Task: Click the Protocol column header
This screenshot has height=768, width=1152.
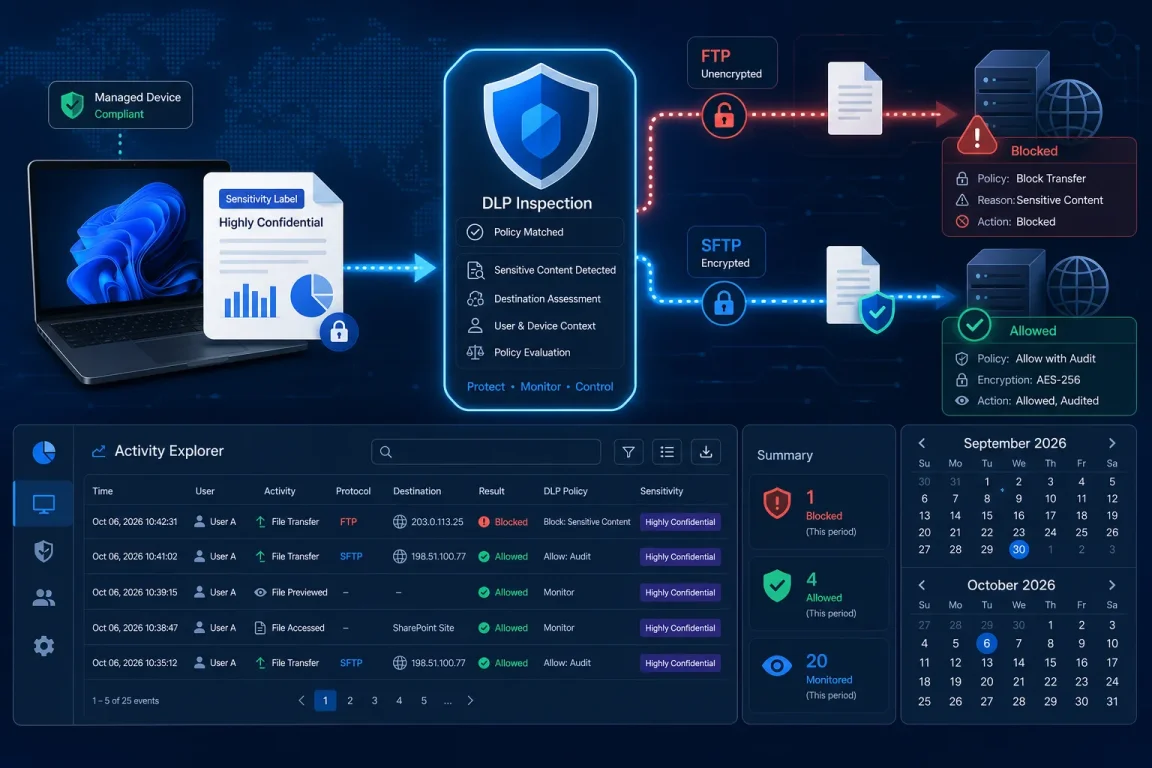Action: point(353,491)
